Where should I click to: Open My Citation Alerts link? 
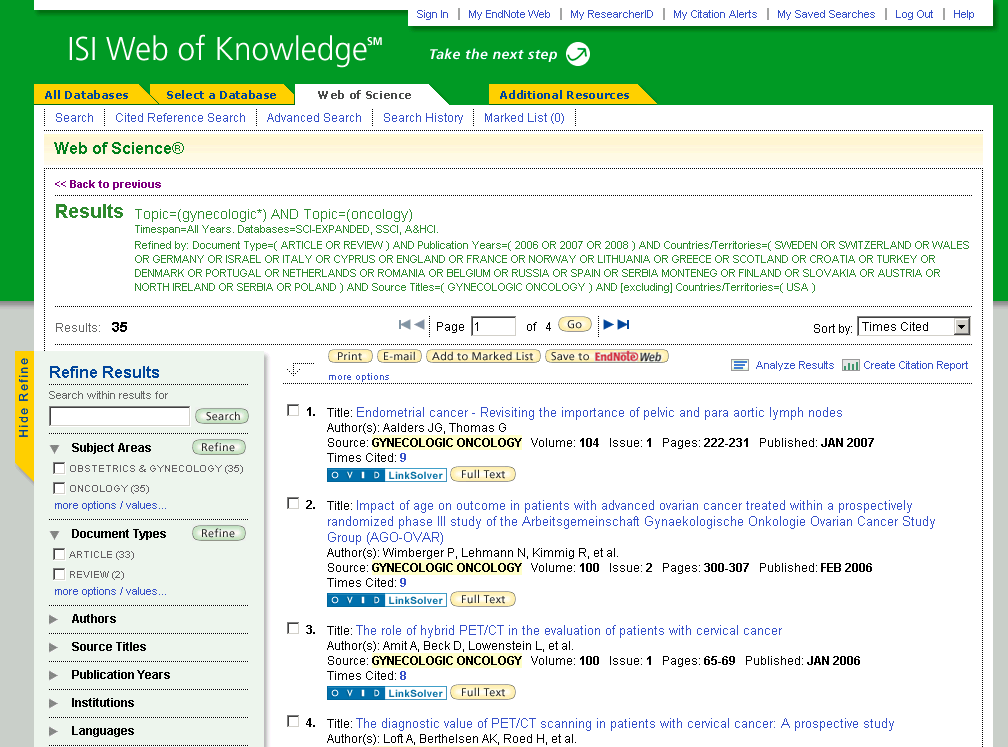715,14
